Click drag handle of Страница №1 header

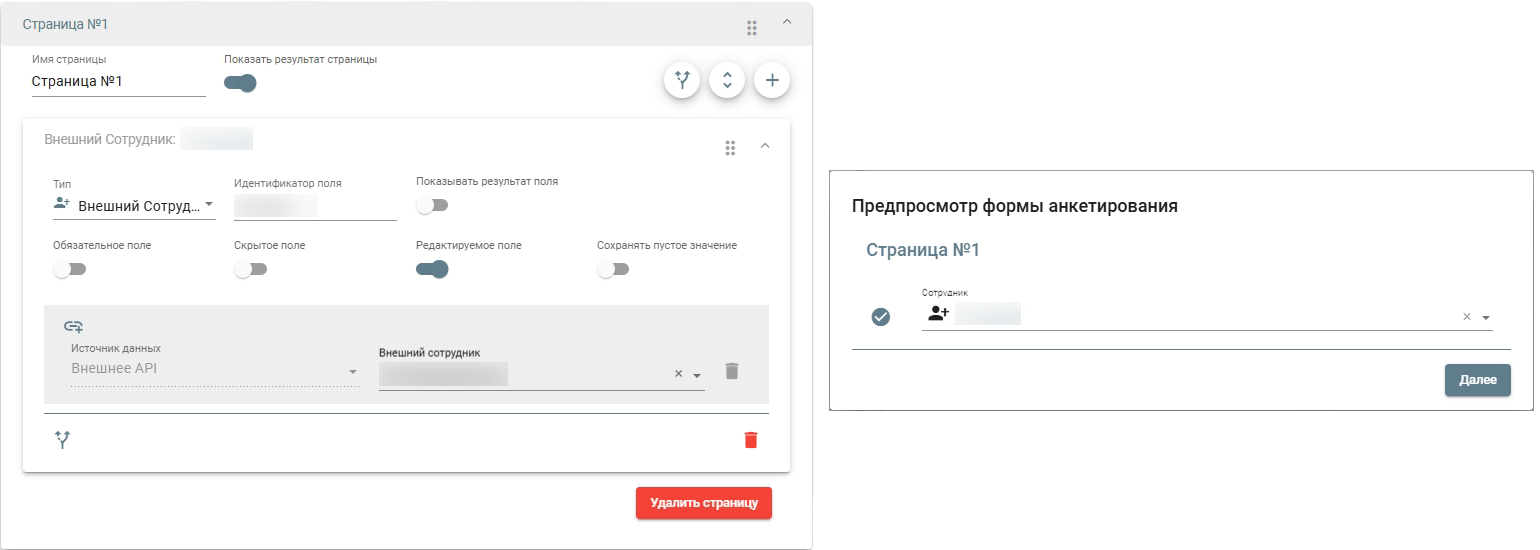pyautogui.click(x=752, y=27)
